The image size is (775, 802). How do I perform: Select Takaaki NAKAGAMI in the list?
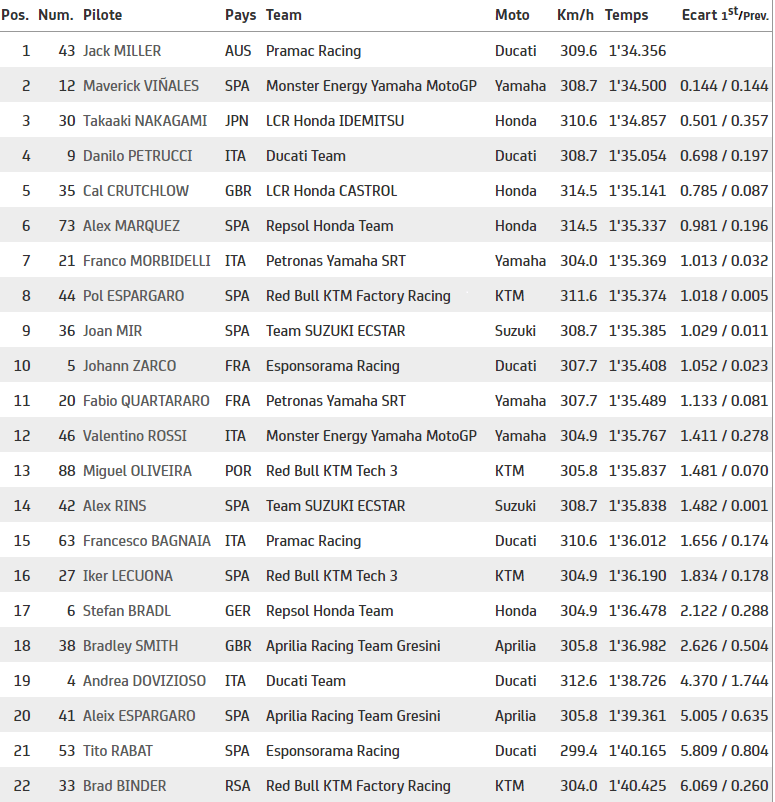point(145,121)
